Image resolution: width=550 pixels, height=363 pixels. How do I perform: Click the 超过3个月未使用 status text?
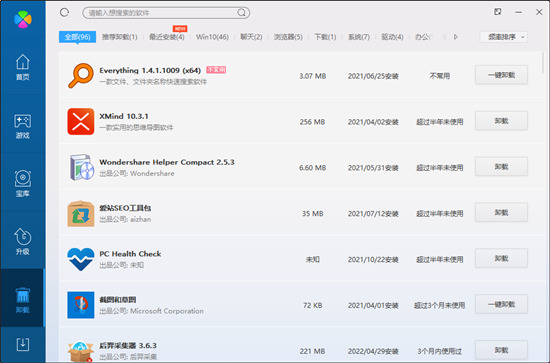[x=440, y=305]
